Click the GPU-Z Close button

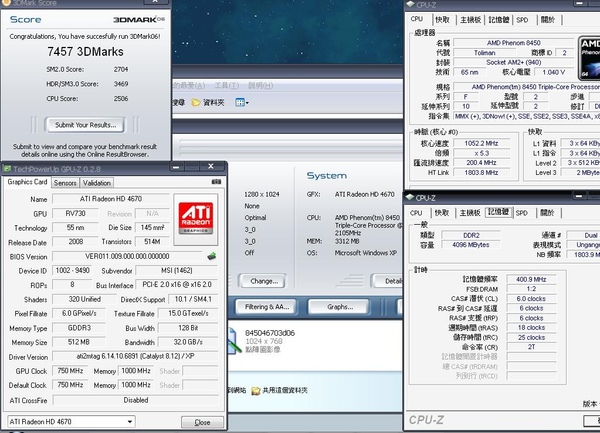coord(202,422)
